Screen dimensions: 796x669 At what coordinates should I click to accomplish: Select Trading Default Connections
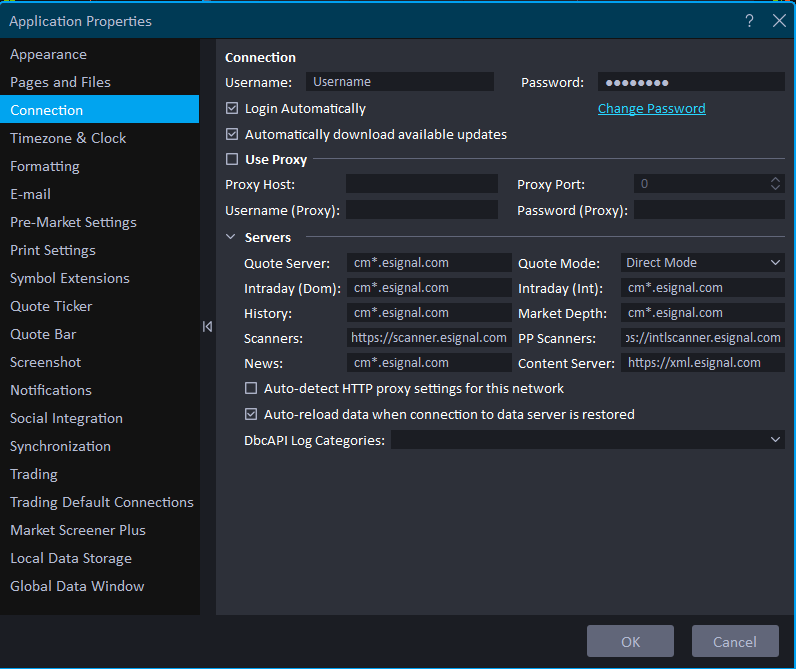[100, 502]
